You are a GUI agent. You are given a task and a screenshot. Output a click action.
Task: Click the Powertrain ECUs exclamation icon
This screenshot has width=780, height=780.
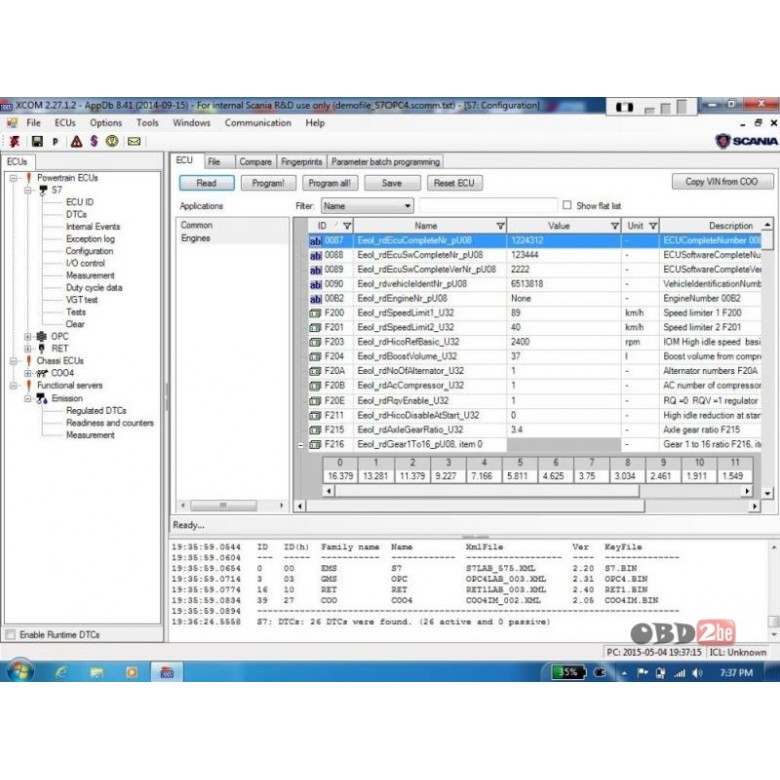click(29, 178)
